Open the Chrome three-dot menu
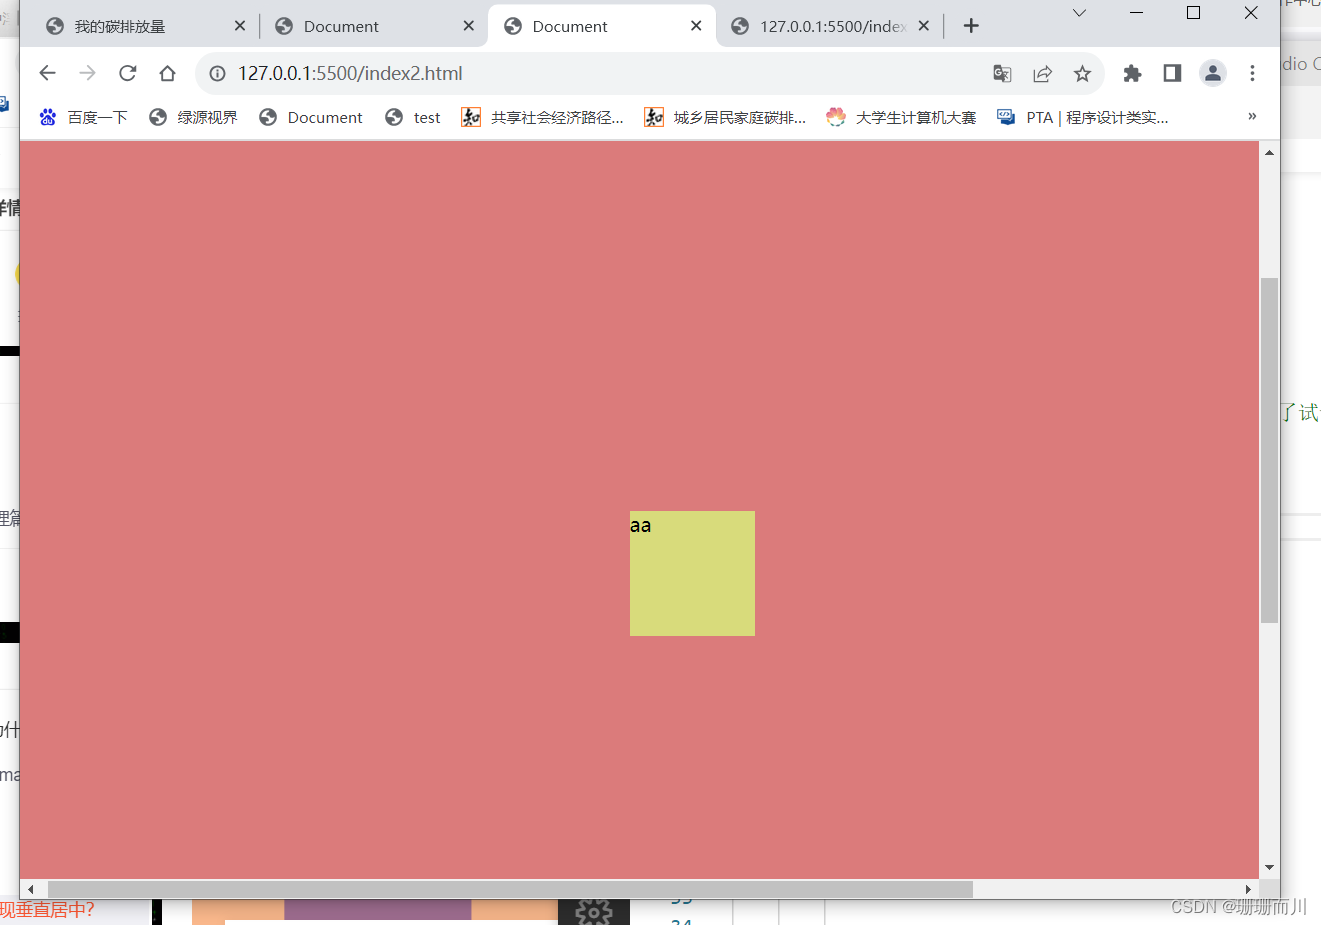Screen dimensions: 1321x925 [x=1252, y=73]
